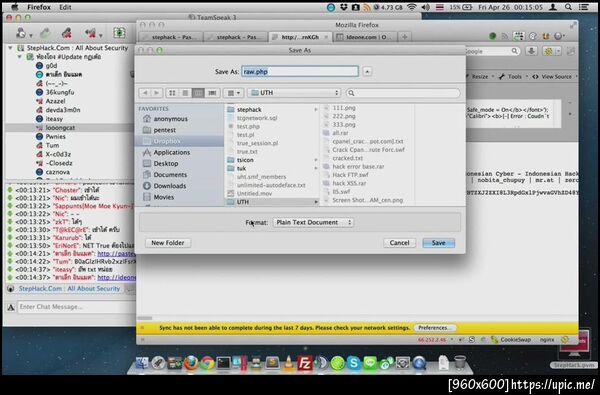The width and height of the screenshot is (600, 395).
Task: Select user caznova in TeamSpeak channel
Action: click(58, 172)
